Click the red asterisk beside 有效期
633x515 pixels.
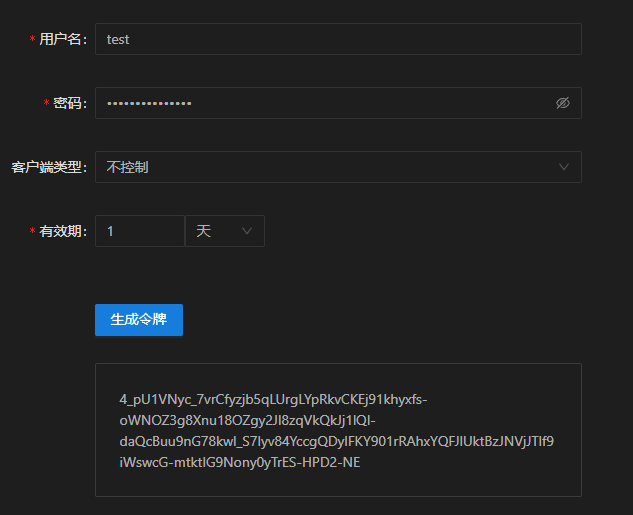point(33,232)
